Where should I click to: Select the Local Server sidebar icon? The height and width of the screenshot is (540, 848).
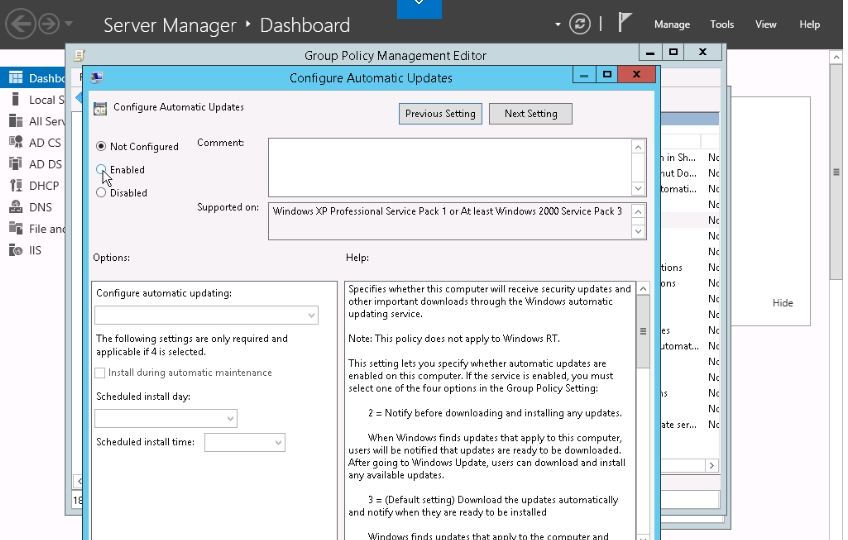click(x=16, y=100)
